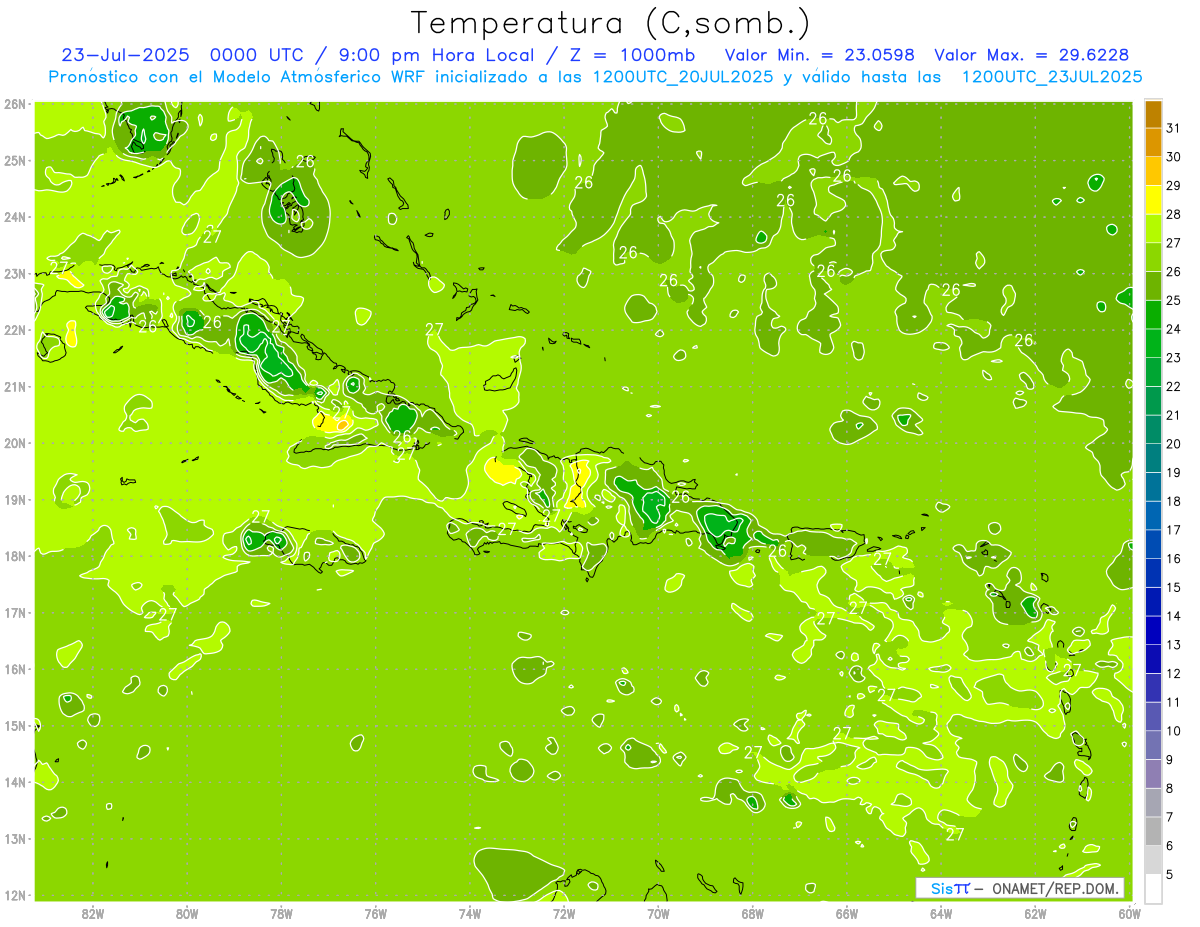Click the white swatch at the color scale bottom

tap(1153, 888)
